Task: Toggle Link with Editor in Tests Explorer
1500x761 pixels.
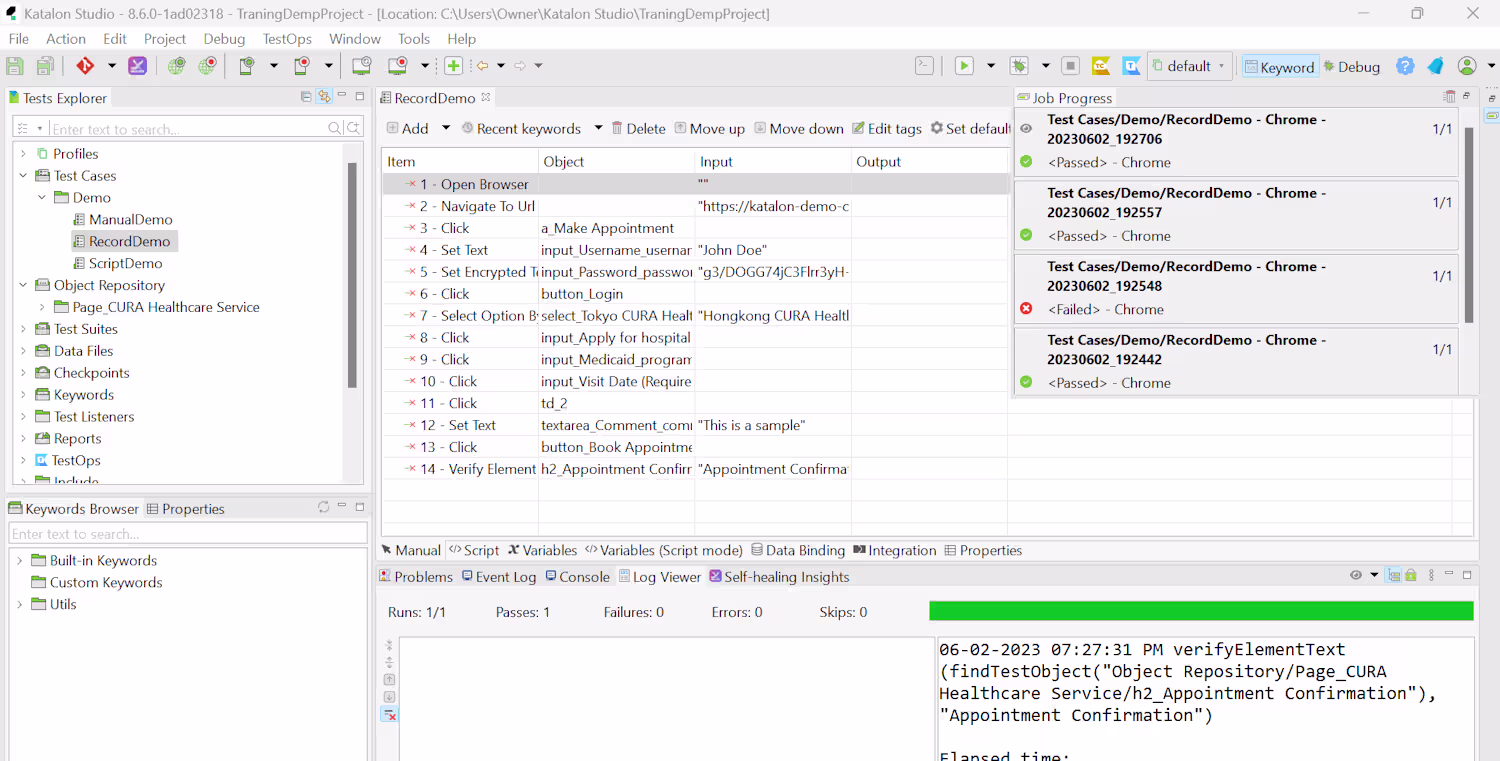Action: 324,97
